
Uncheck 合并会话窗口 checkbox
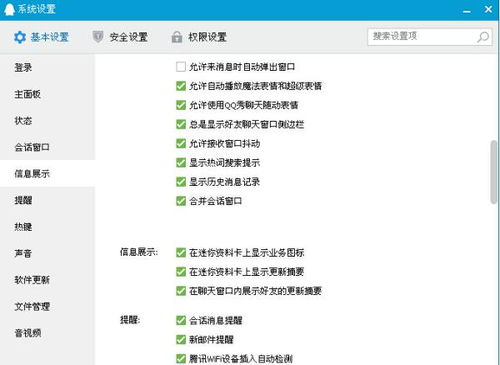click(181, 201)
